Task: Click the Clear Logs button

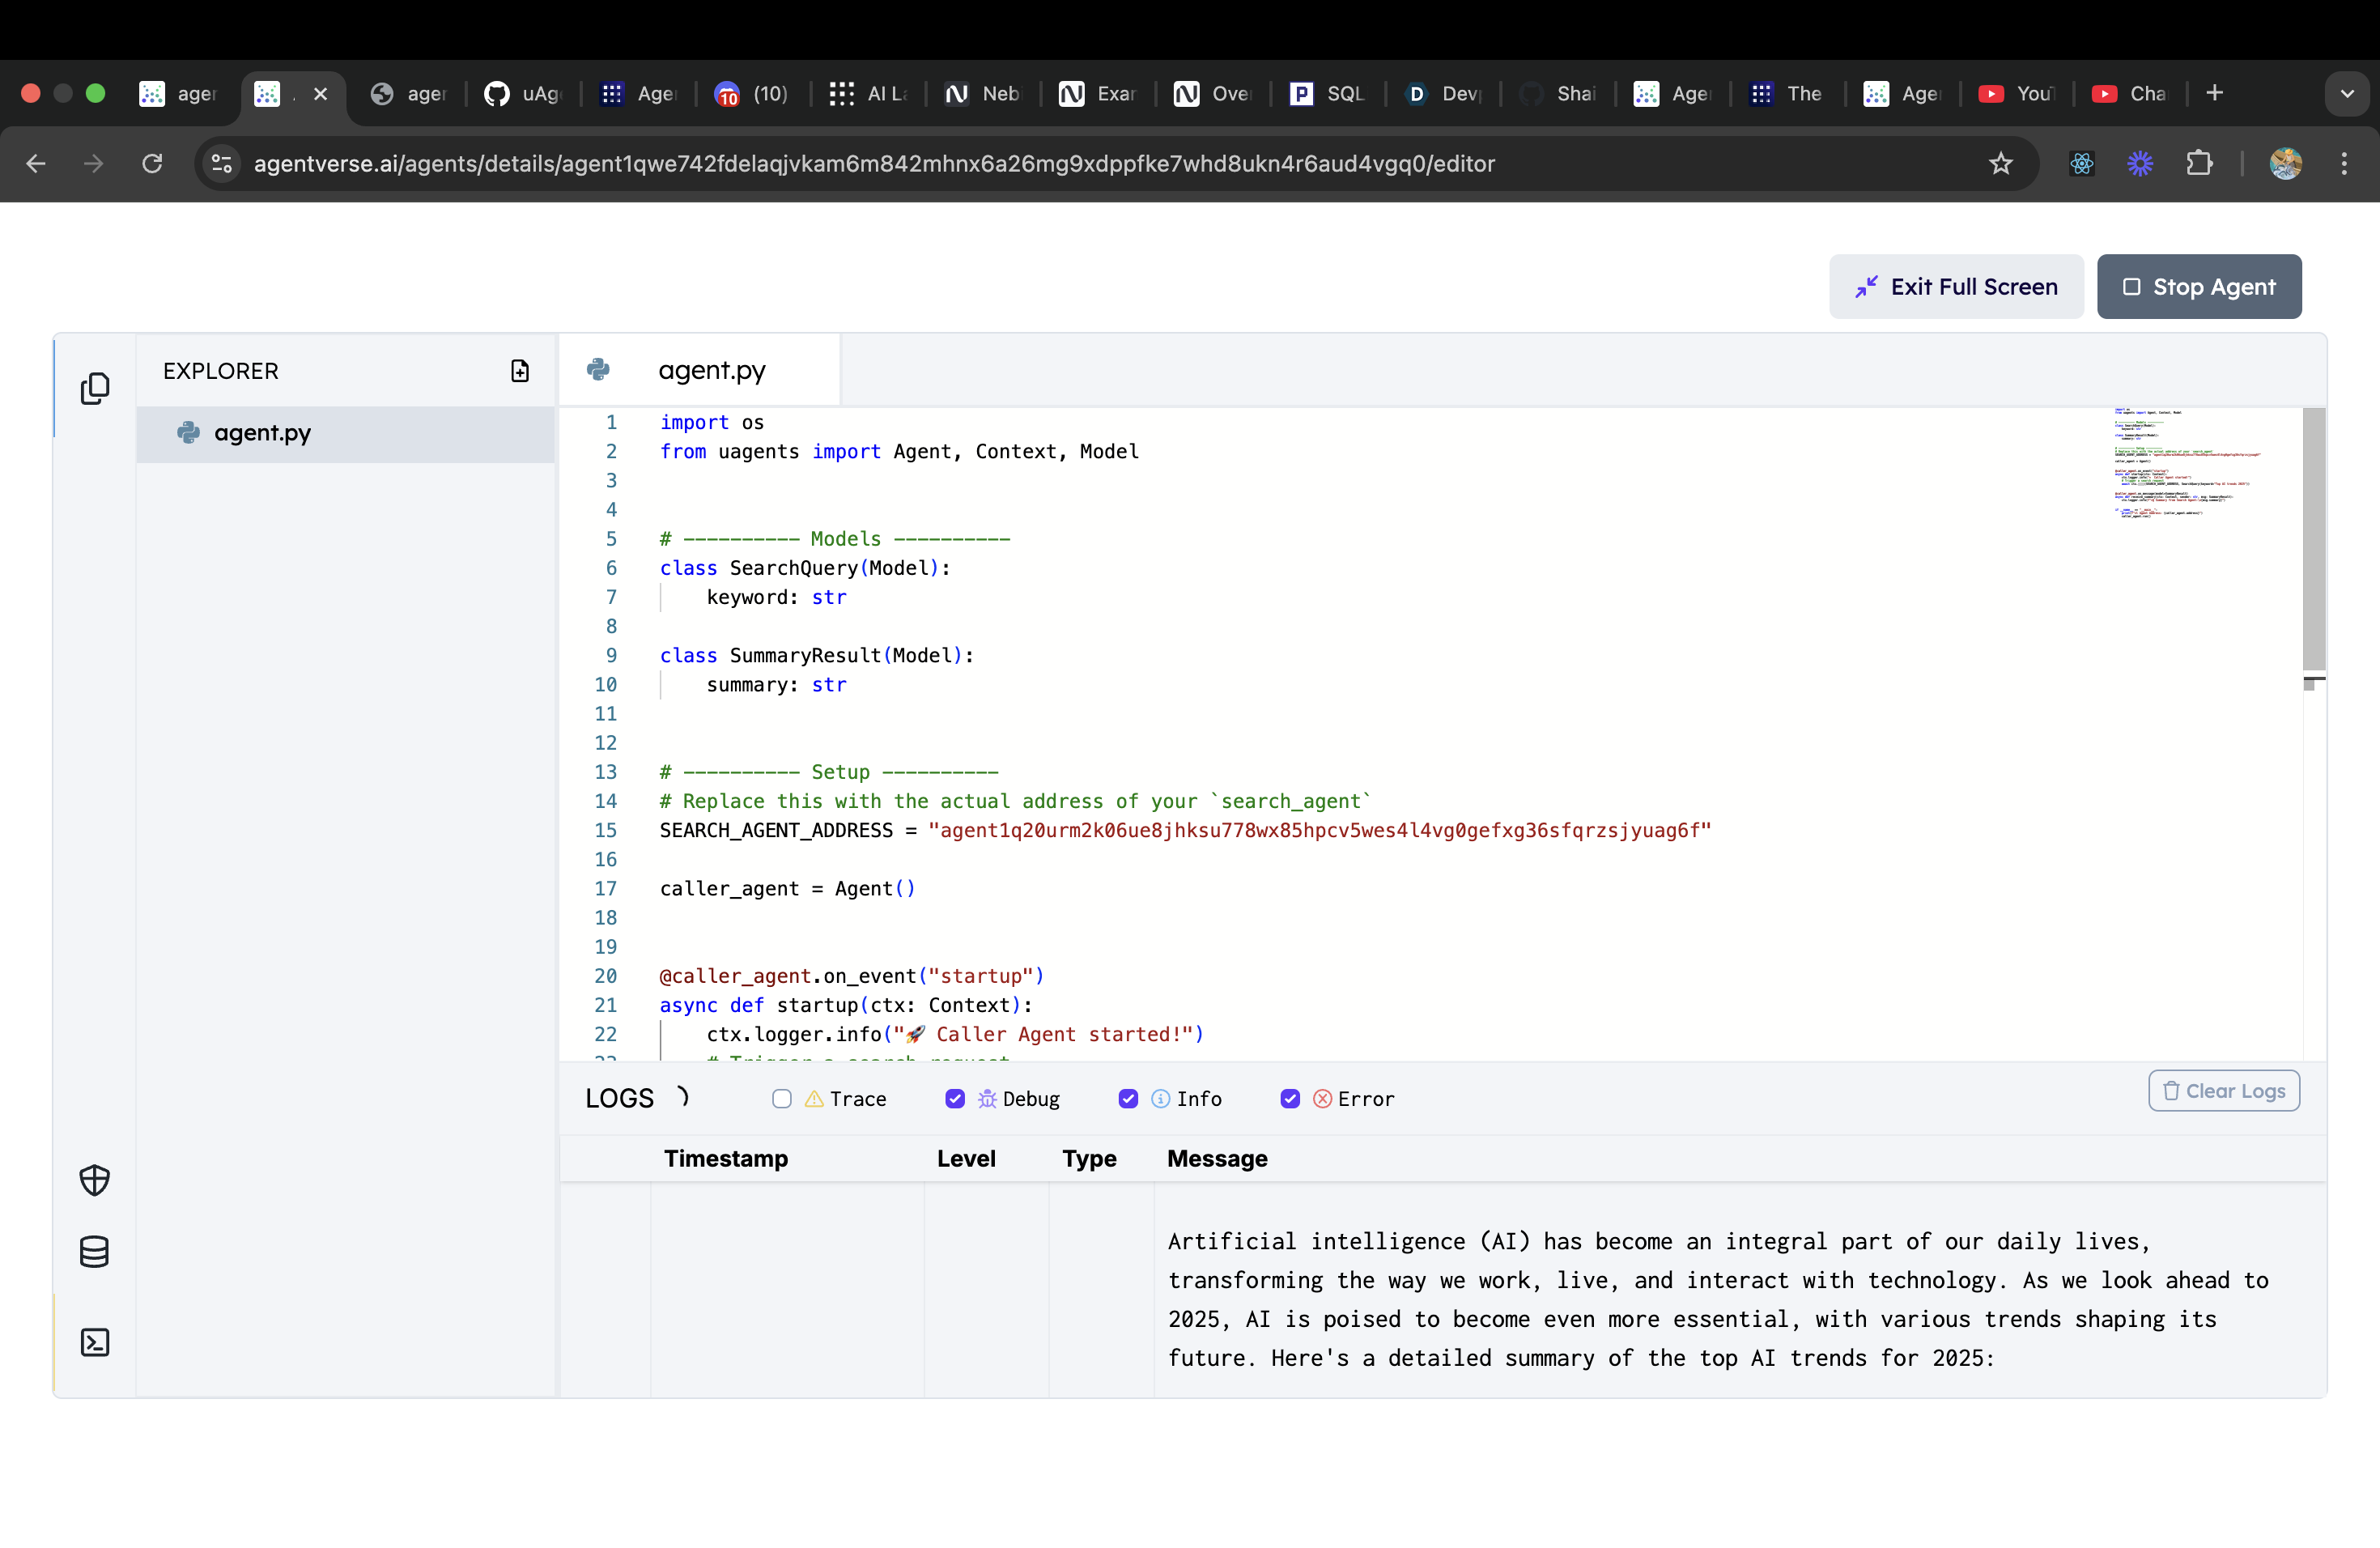Action: 2223,1091
